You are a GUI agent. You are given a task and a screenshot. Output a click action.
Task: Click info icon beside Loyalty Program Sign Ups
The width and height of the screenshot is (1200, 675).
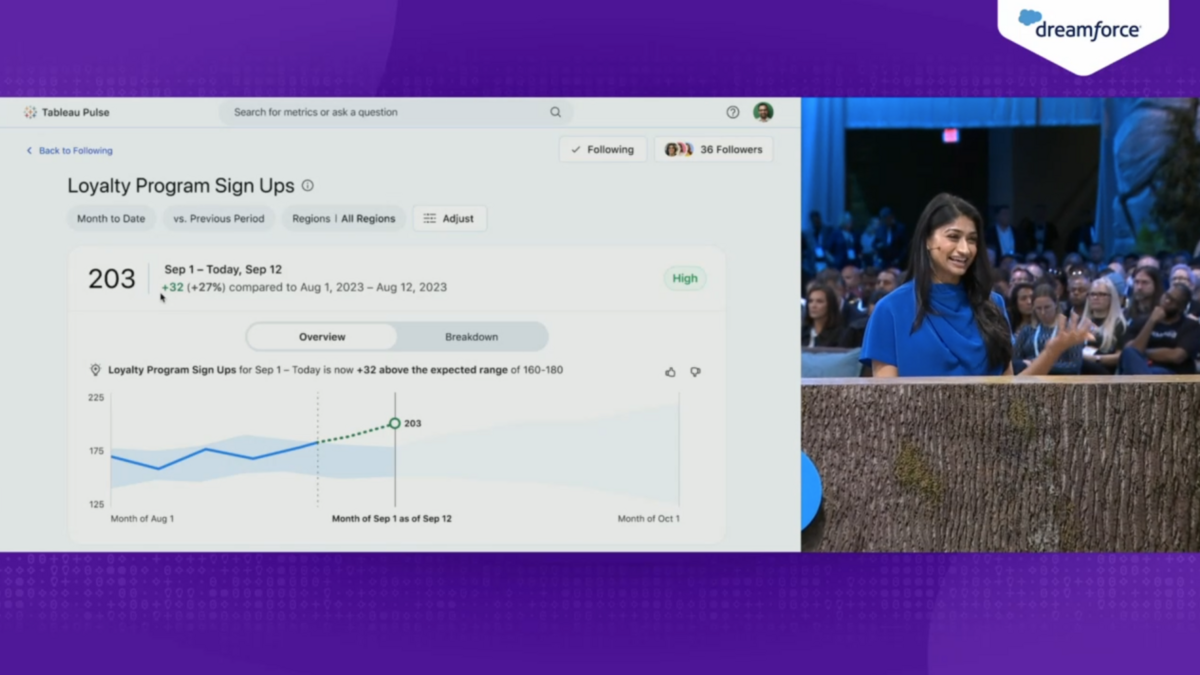(307, 186)
